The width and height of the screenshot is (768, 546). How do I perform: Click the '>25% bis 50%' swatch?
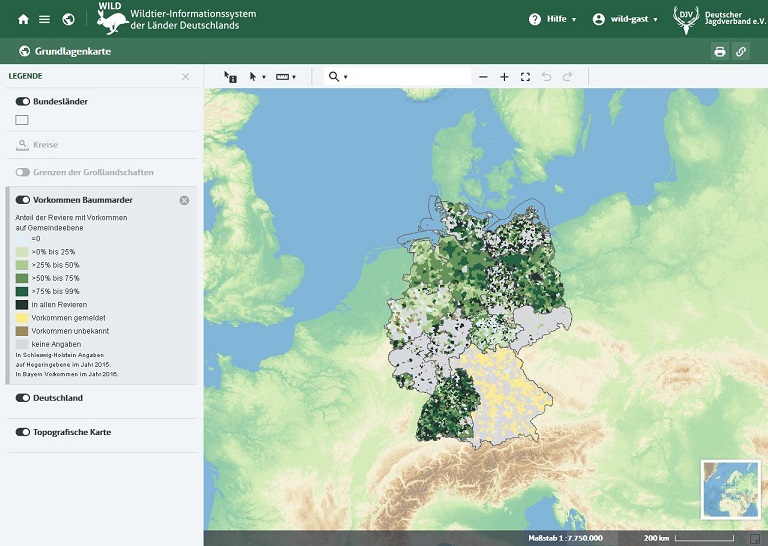point(22,265)
